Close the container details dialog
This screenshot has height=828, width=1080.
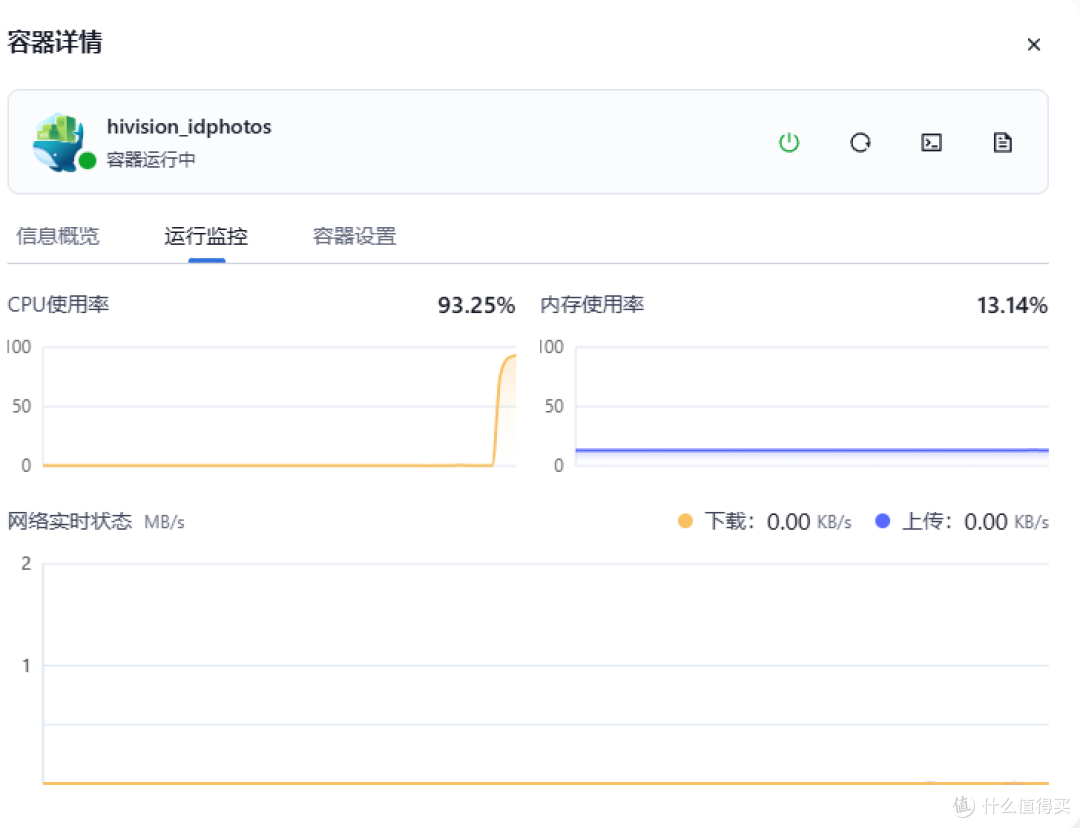(x=1033, y=45)
